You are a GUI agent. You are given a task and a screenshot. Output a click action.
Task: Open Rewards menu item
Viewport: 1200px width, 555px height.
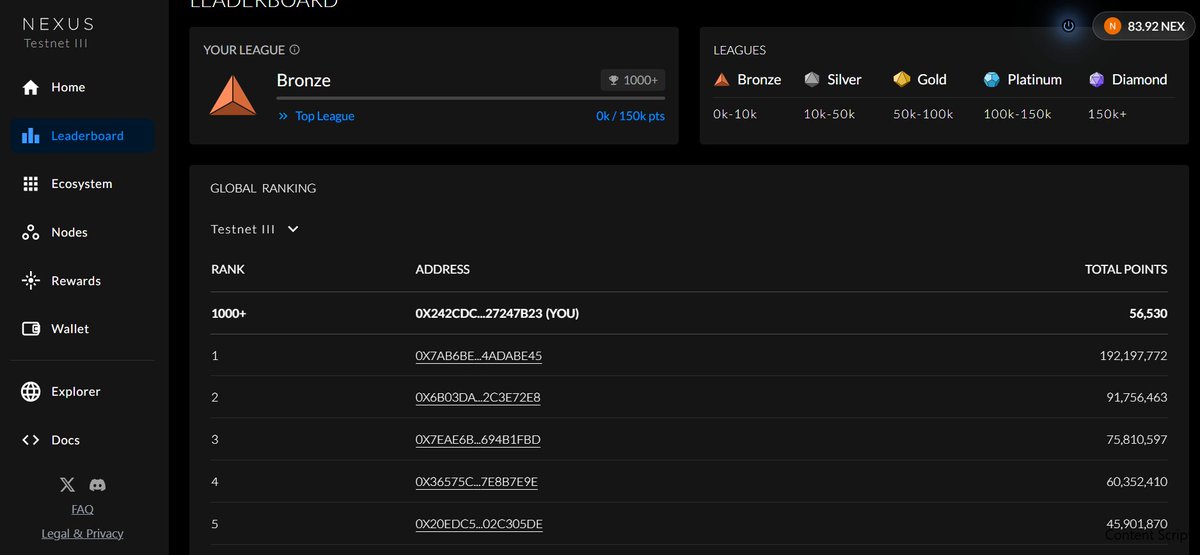point(82,281)
